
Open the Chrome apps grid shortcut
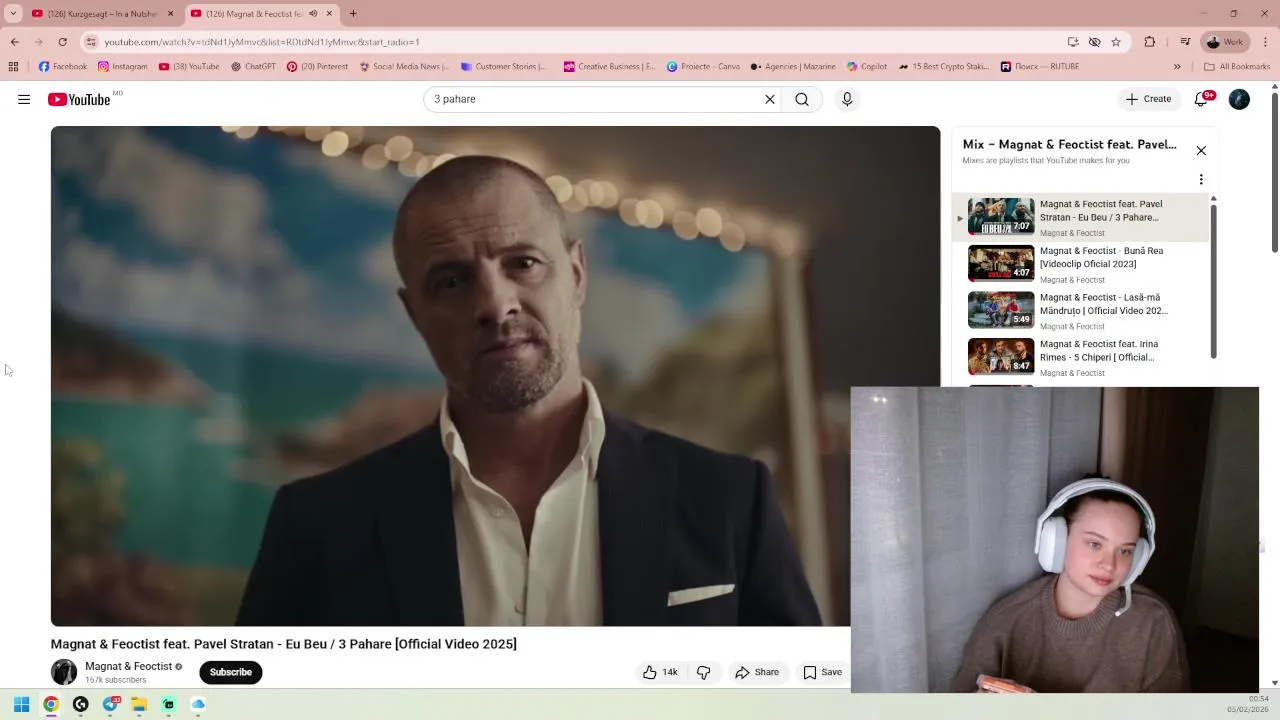tap(13, 67)
